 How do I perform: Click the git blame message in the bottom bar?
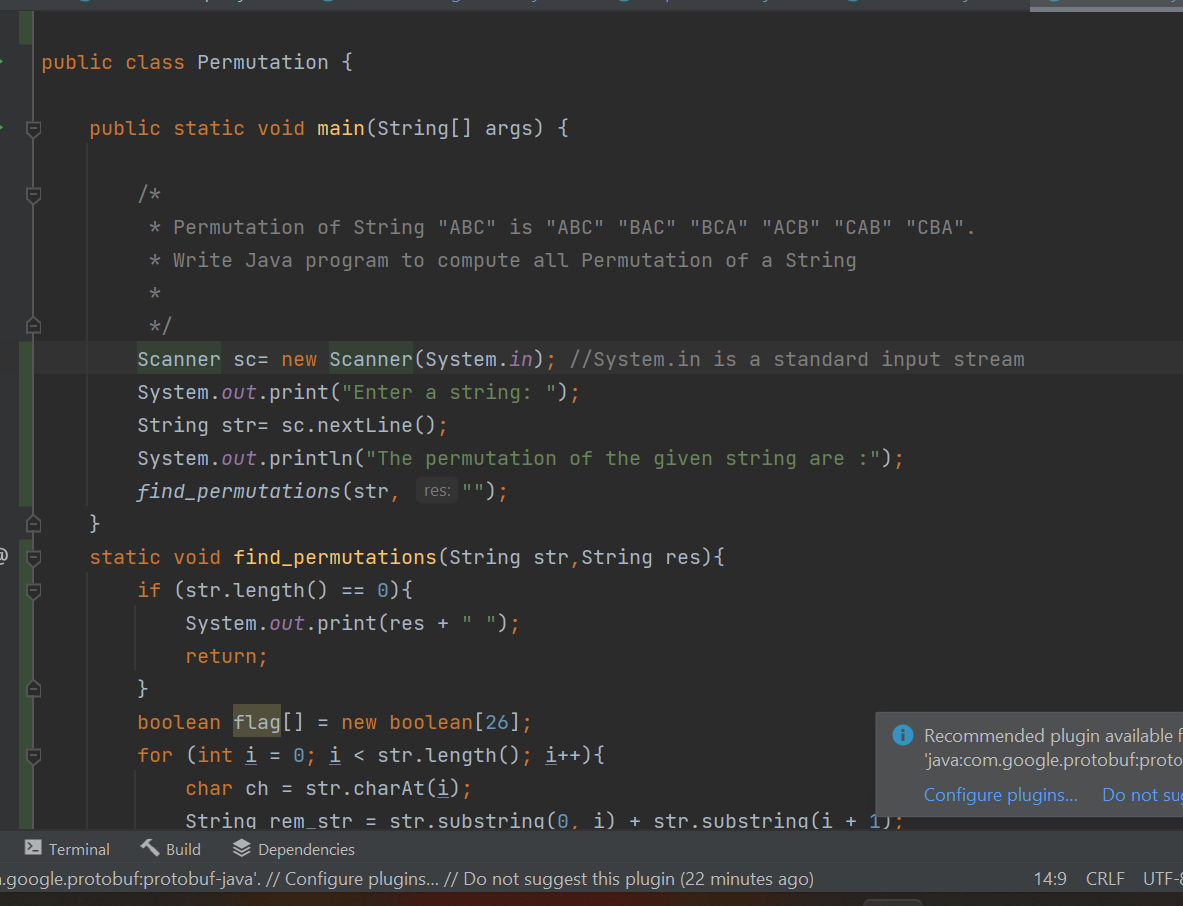[400, 878]
